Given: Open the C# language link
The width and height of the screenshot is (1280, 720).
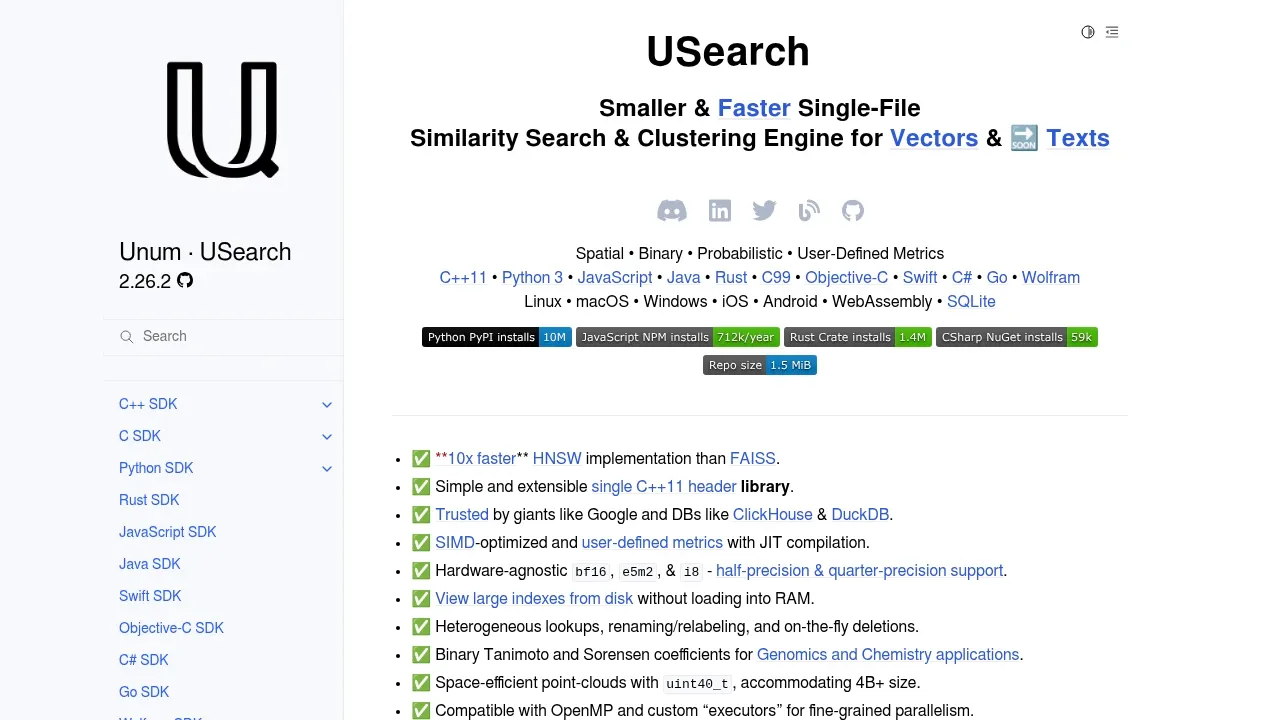Looking at the screenshot, I should tap(962, 278).
